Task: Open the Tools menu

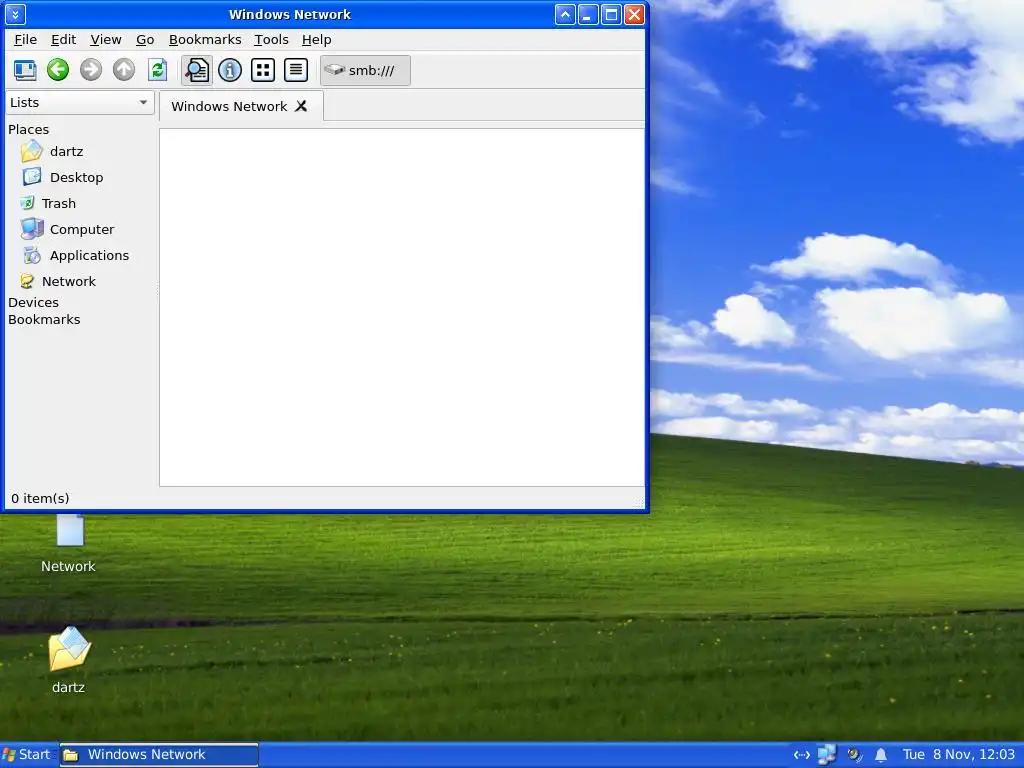Action: [x=271, y=40]
